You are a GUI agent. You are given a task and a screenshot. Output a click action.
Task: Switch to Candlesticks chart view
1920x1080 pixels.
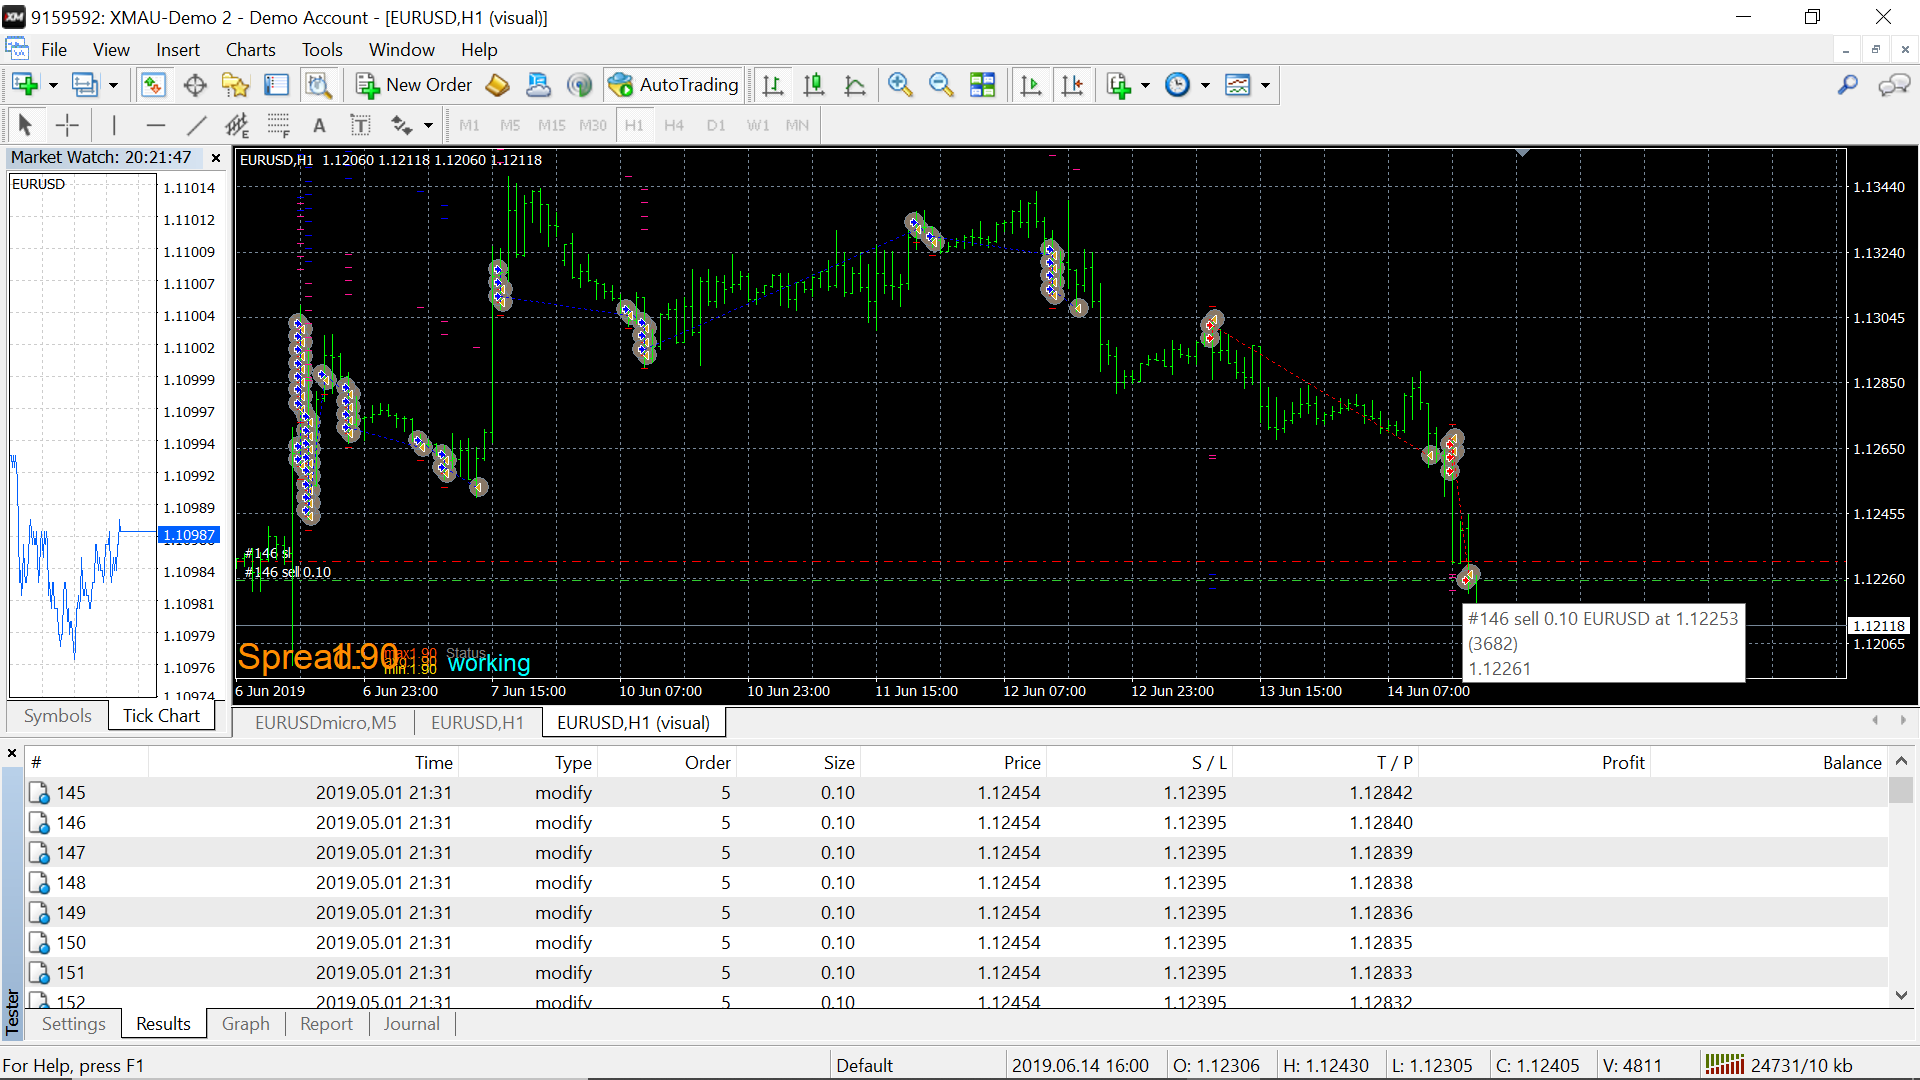pyautogui.click(x=814, y=85)
